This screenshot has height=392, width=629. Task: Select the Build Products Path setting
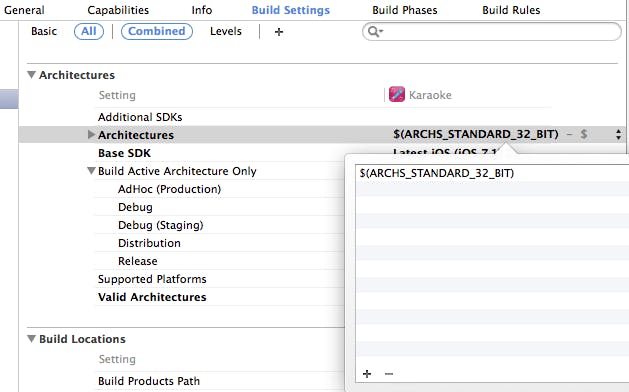(x=149, y=381)
